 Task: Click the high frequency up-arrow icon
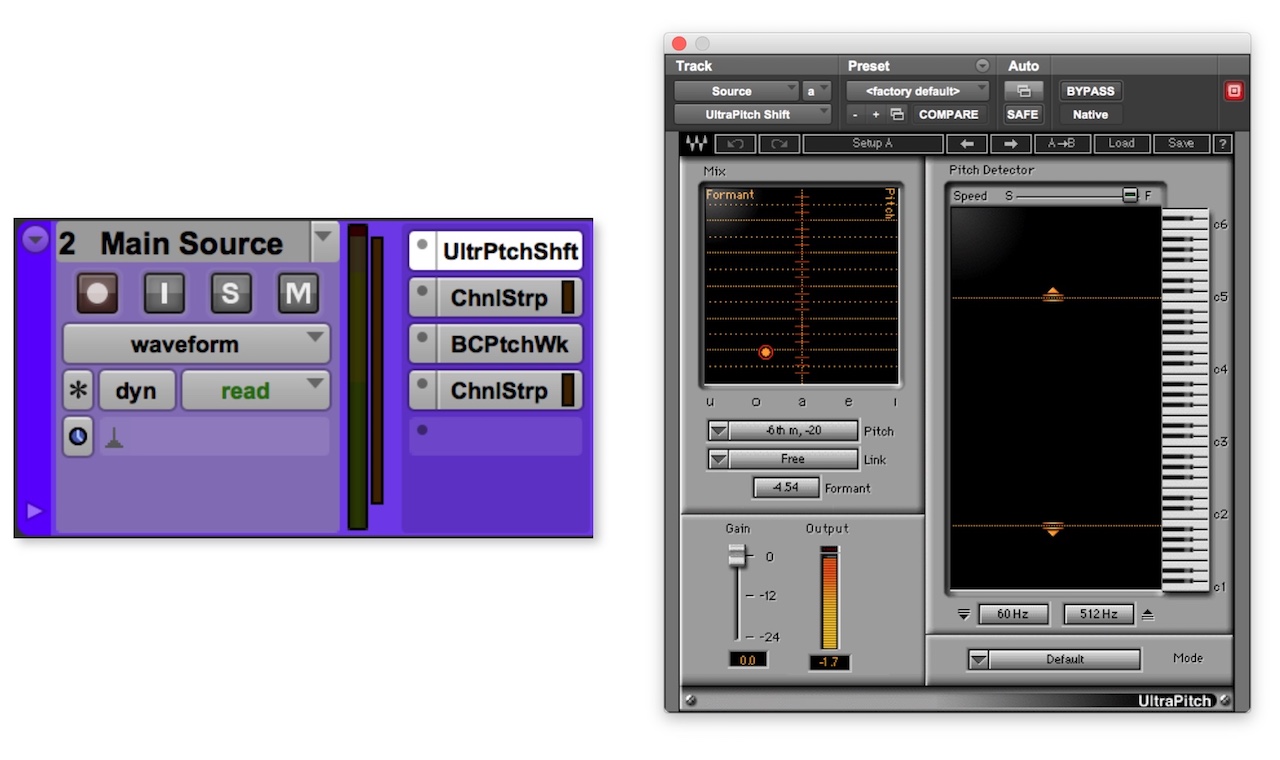click(1148, 615)
